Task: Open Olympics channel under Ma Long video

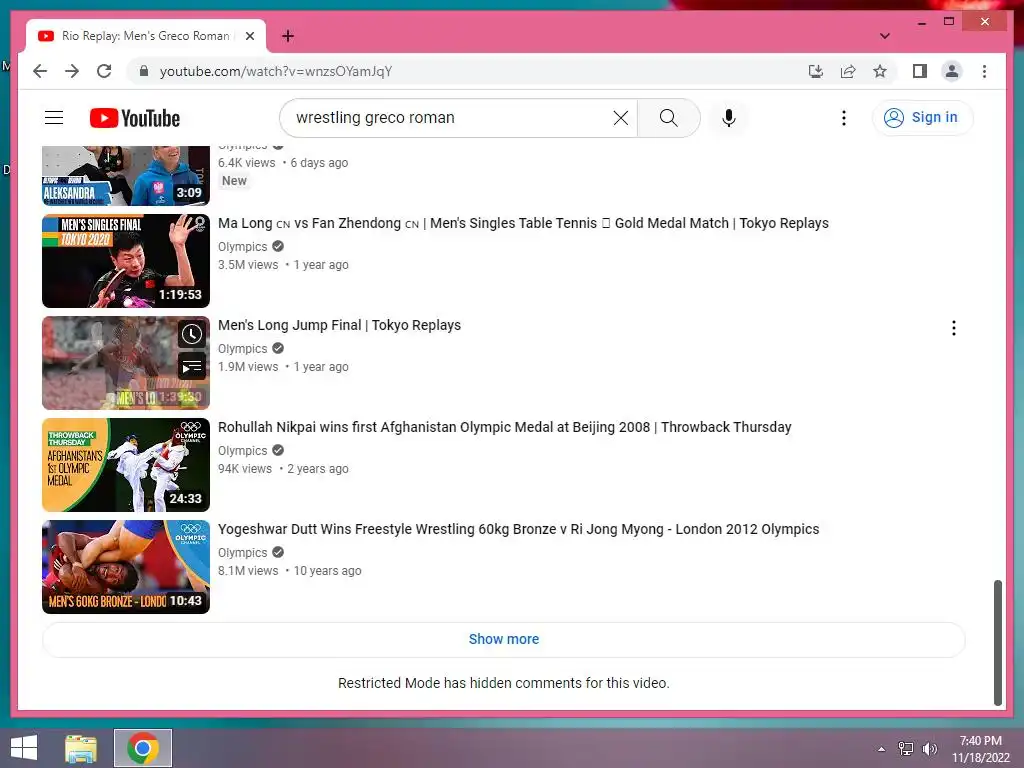Action: [242, 247]
